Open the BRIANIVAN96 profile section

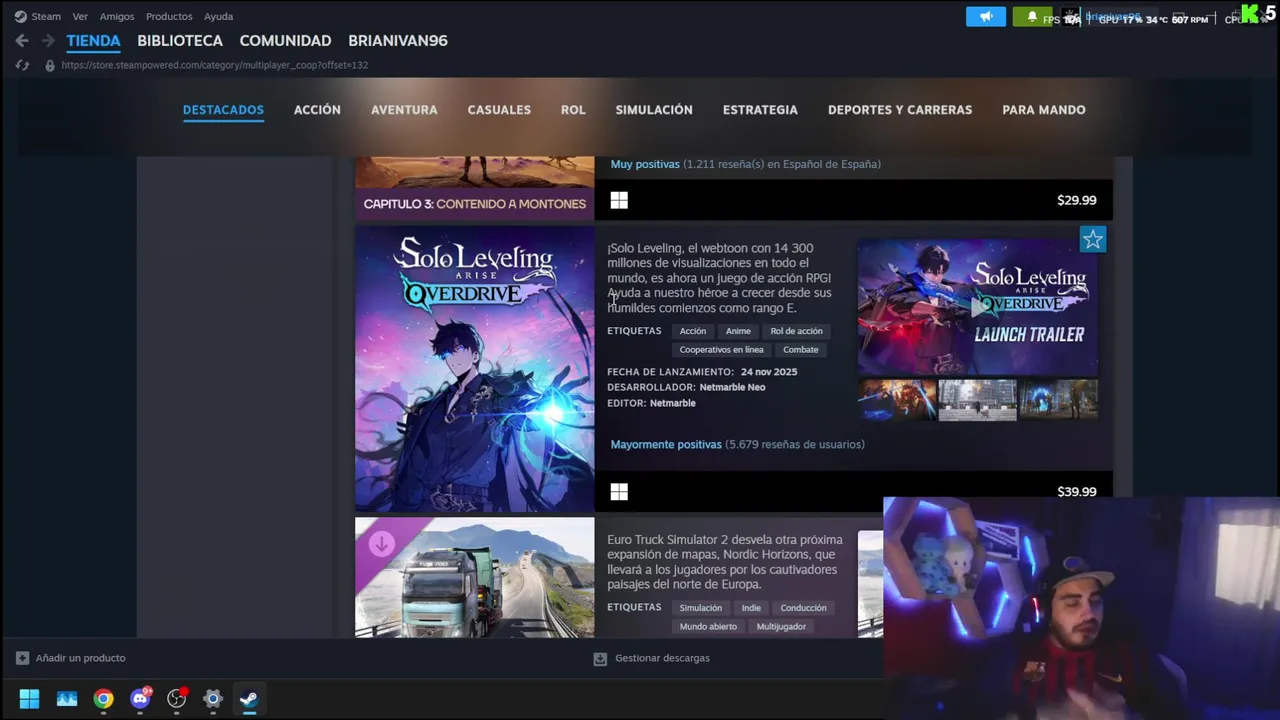pyautogui.click(x=398, y=41)
